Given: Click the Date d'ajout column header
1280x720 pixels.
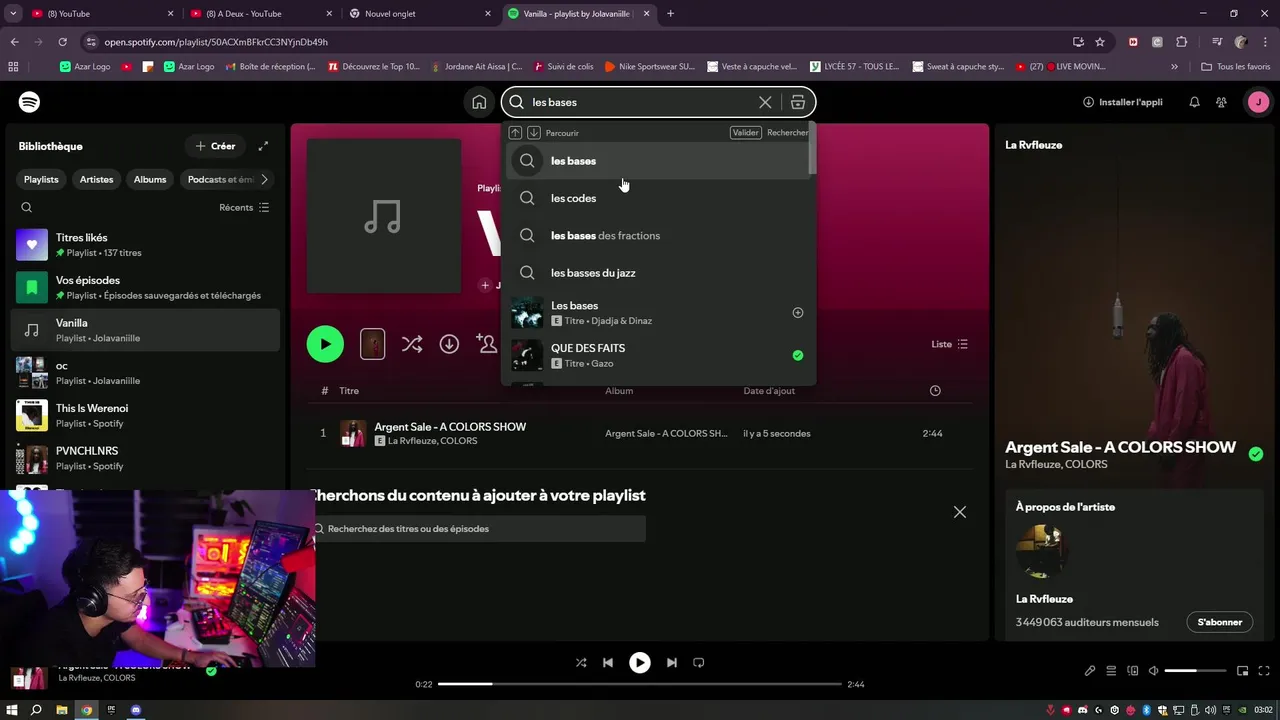Looking at the screenshot, I should click(x=769, y=391).
